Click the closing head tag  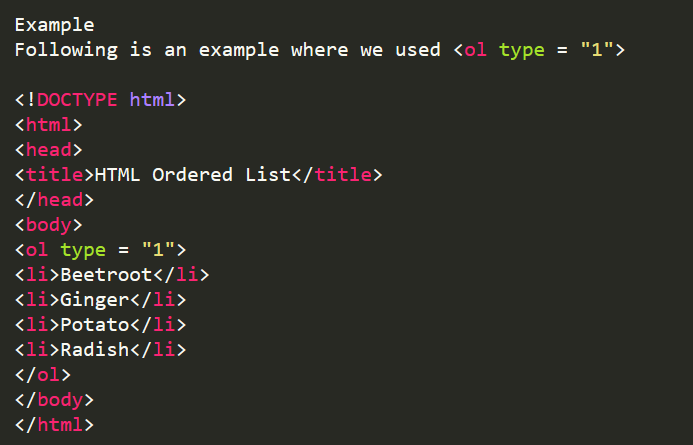coord(54,200)
